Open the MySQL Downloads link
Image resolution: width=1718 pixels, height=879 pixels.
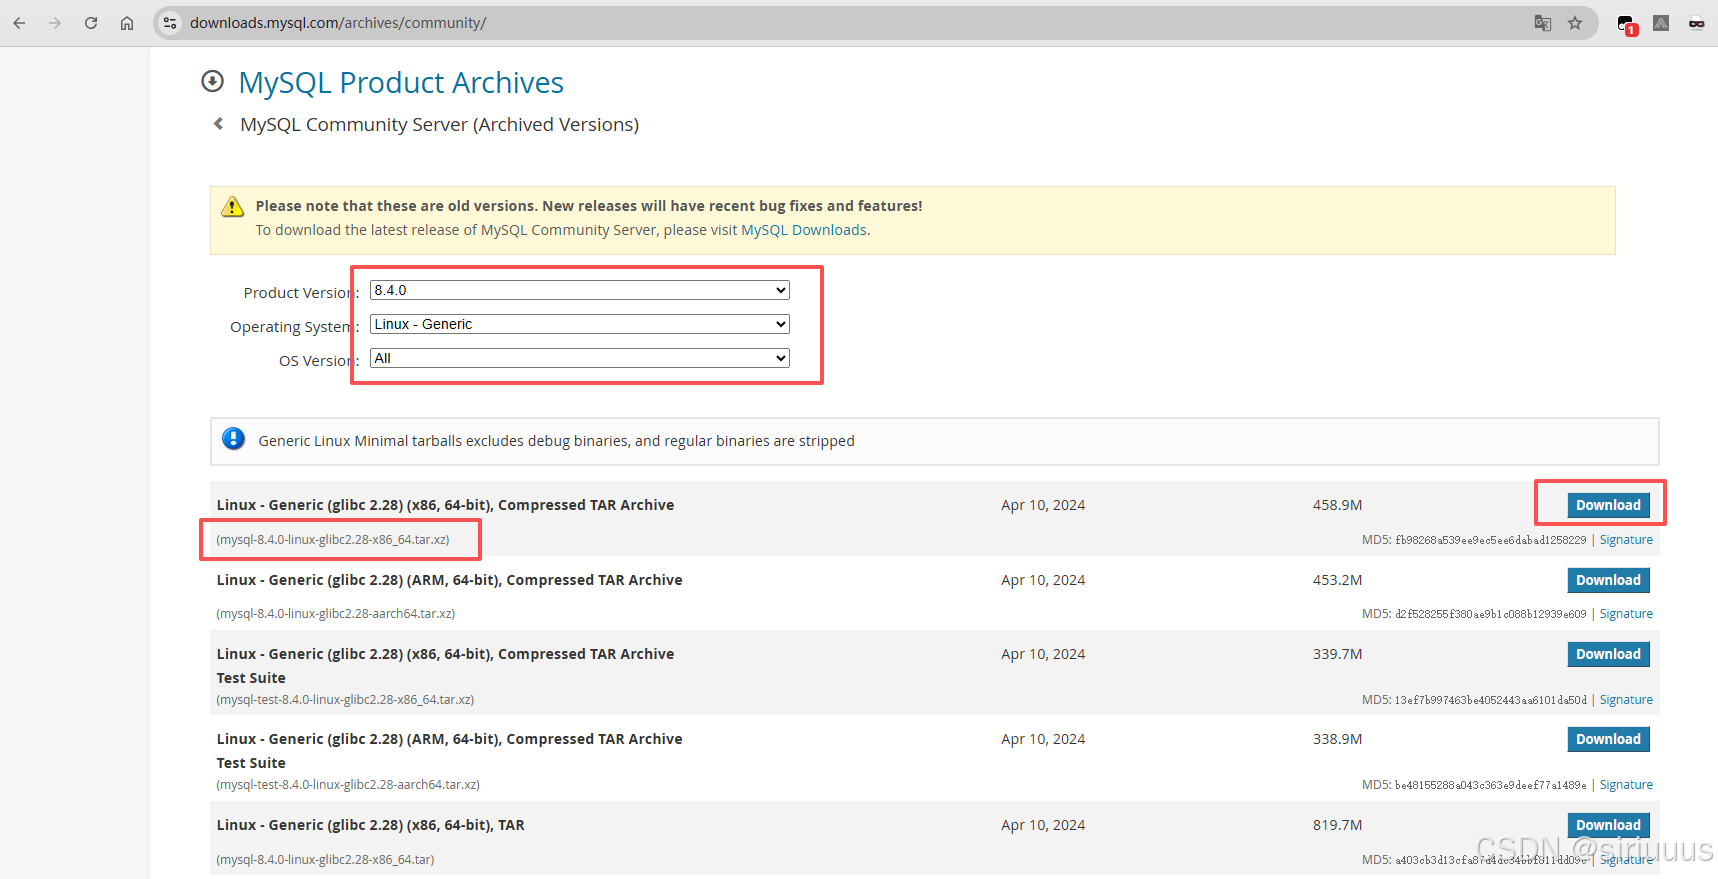804,230
